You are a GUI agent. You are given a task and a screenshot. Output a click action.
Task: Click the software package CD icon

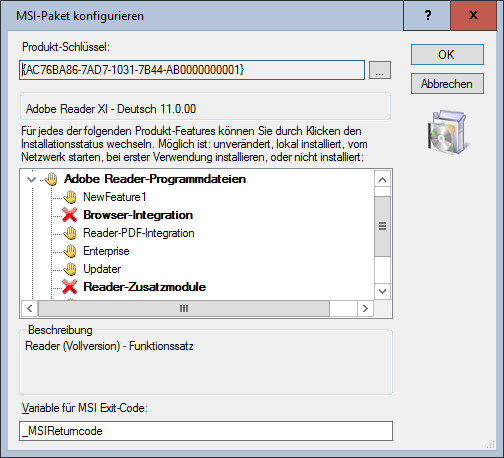point(447,132)
